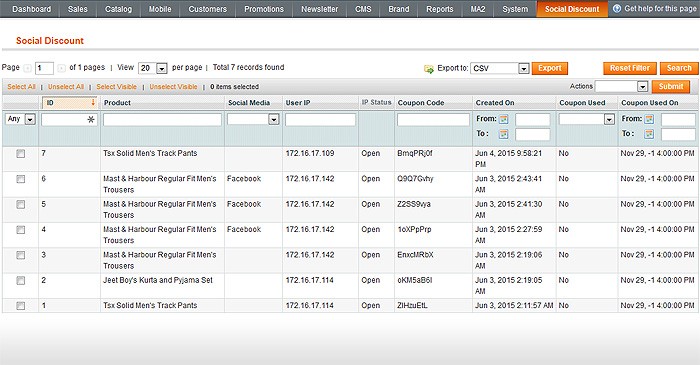The height and width of the screenshot is (365, 700).
Task: Tick the checkbox for record ID 2
Action: (21, 281)
